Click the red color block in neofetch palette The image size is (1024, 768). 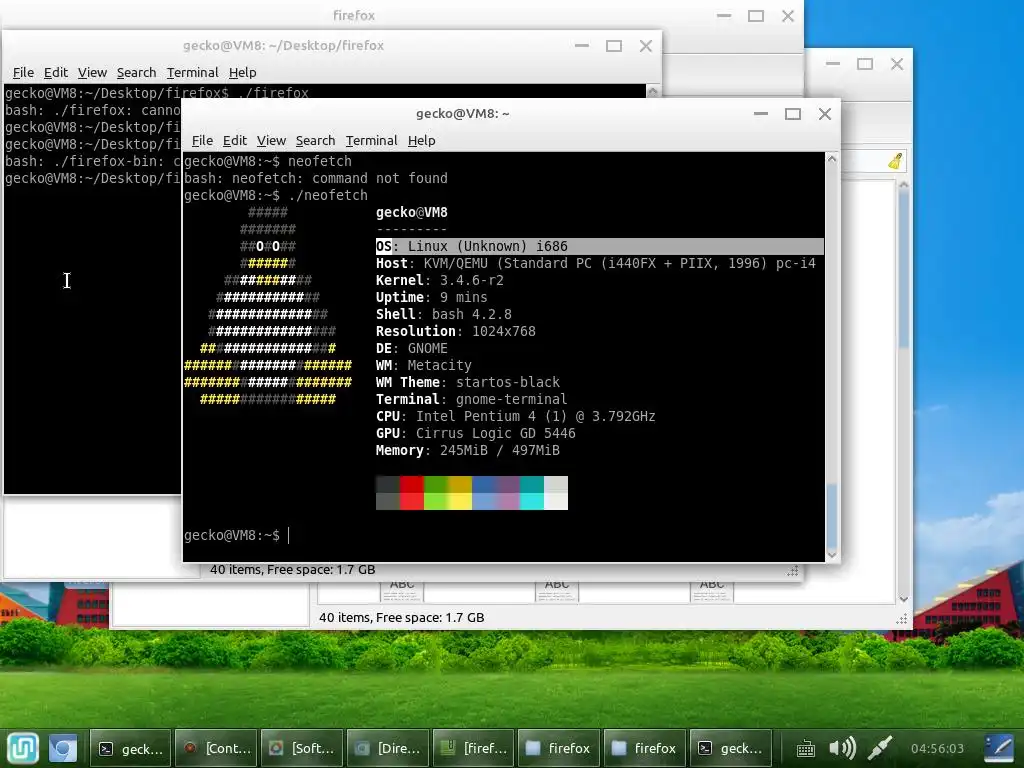[x=412, y=493]
